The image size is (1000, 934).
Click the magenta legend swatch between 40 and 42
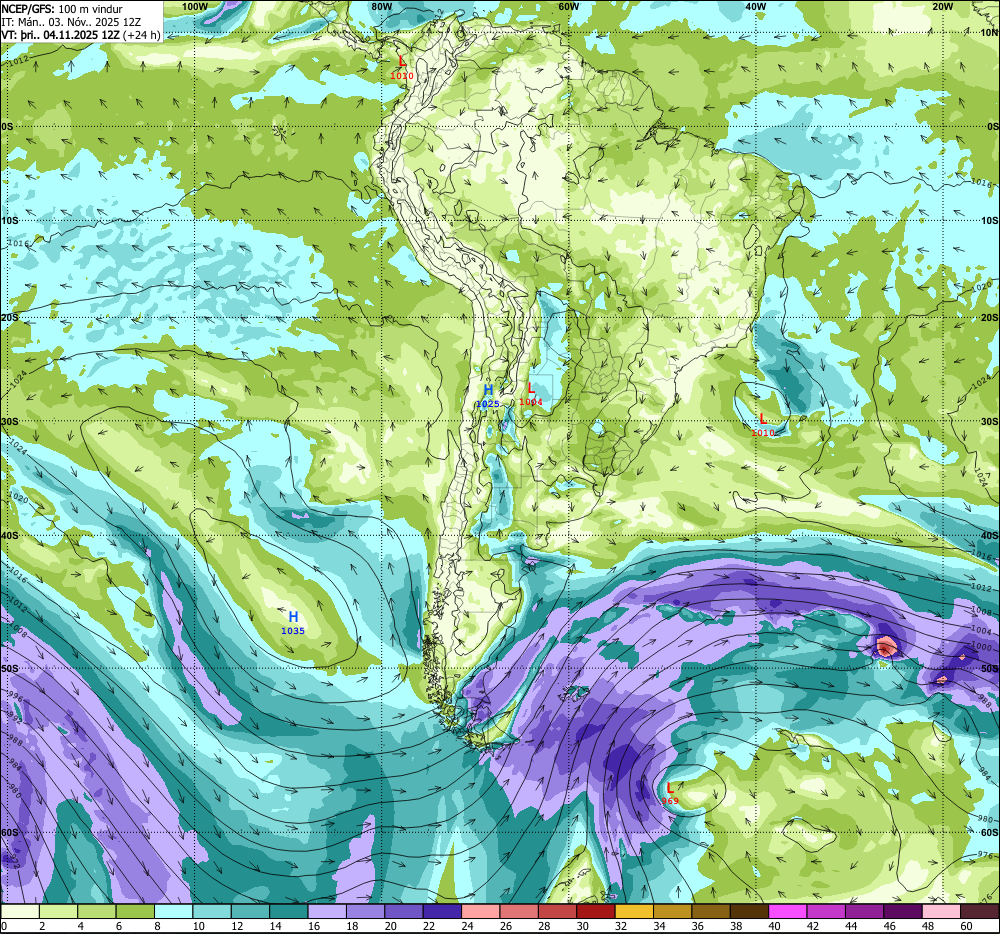coord(788,911)
